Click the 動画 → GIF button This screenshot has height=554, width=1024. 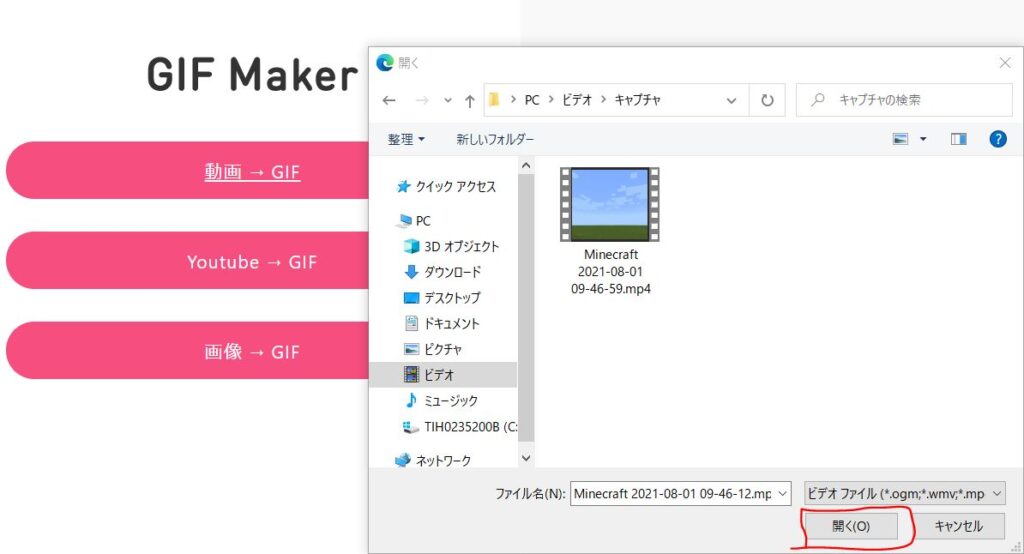point(188,171)
